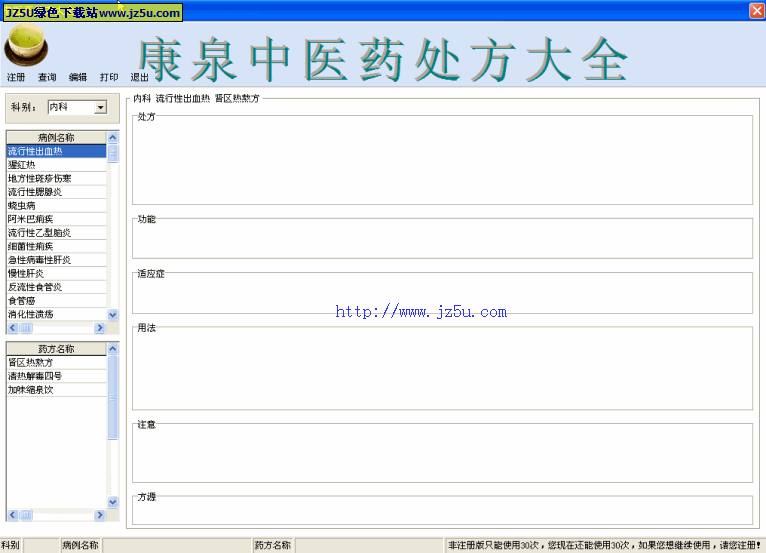The width and height of the screenshot is (766, 553).
Task: Select 猩红热 in case list
Action: coord(56,165)
